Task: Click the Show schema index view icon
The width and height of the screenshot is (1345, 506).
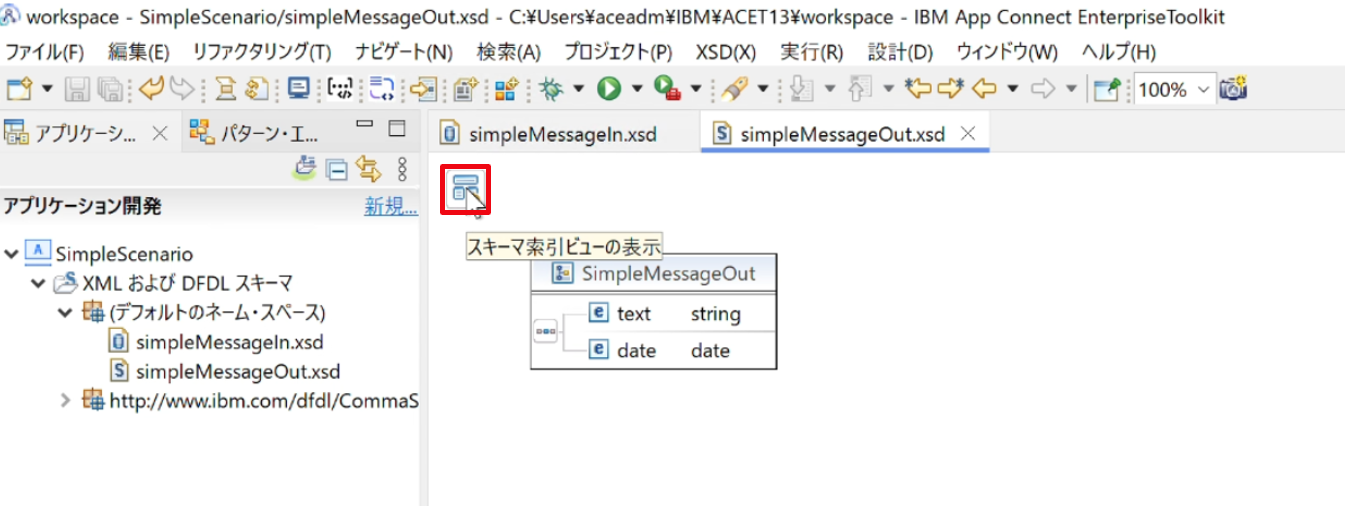Action: pos(466,188)
